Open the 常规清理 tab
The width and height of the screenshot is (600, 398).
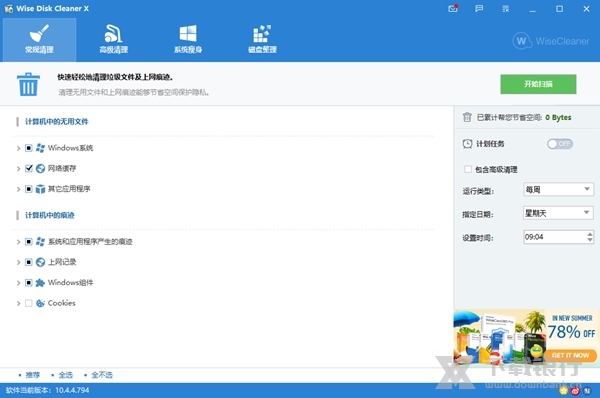[39, 40]
